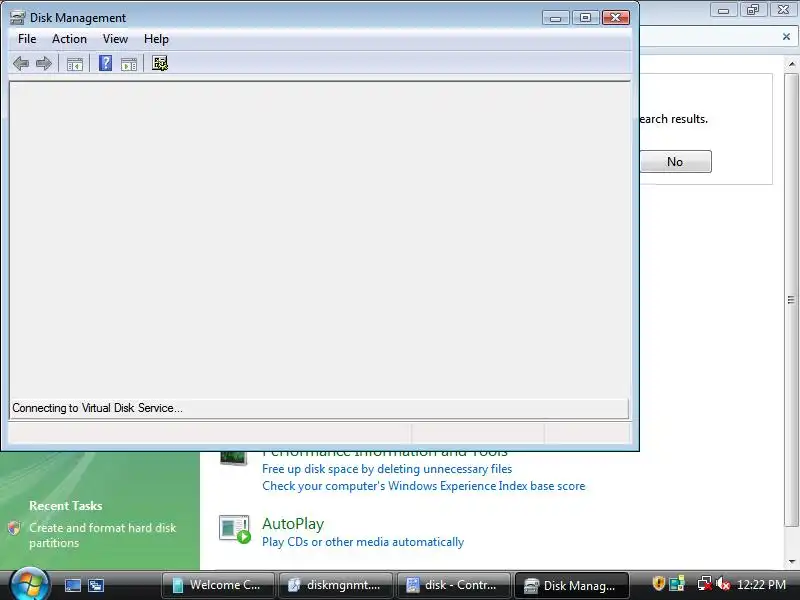Open the AutoPlay heading link
Screen dimensions: 800x600
coord(293,524)
